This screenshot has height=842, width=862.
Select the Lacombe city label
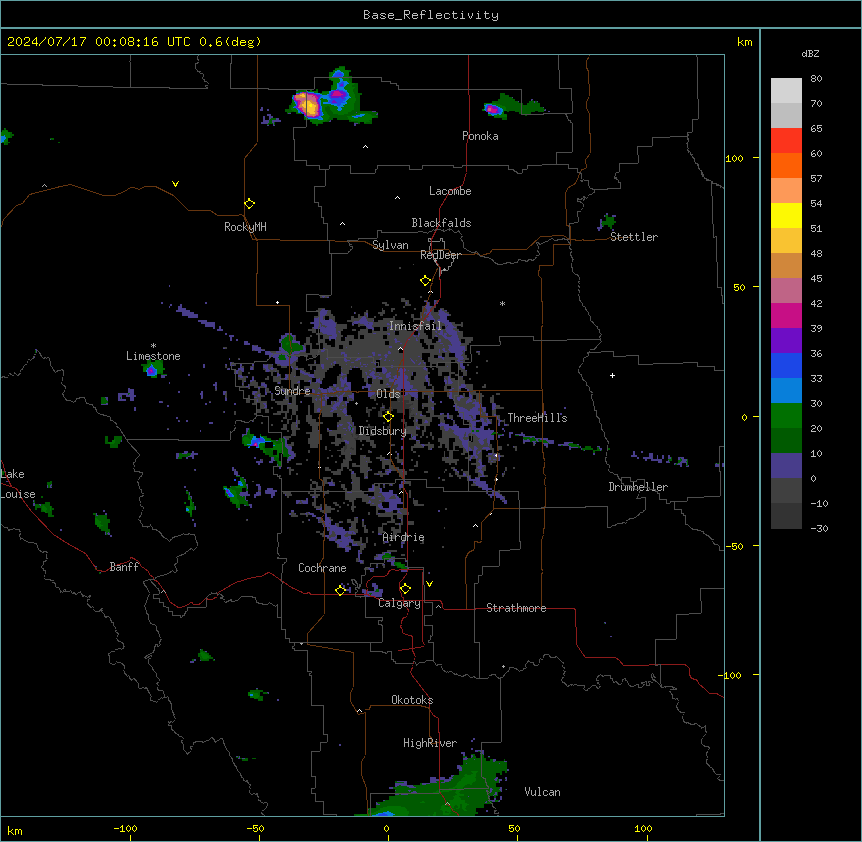tap(450, 191)
